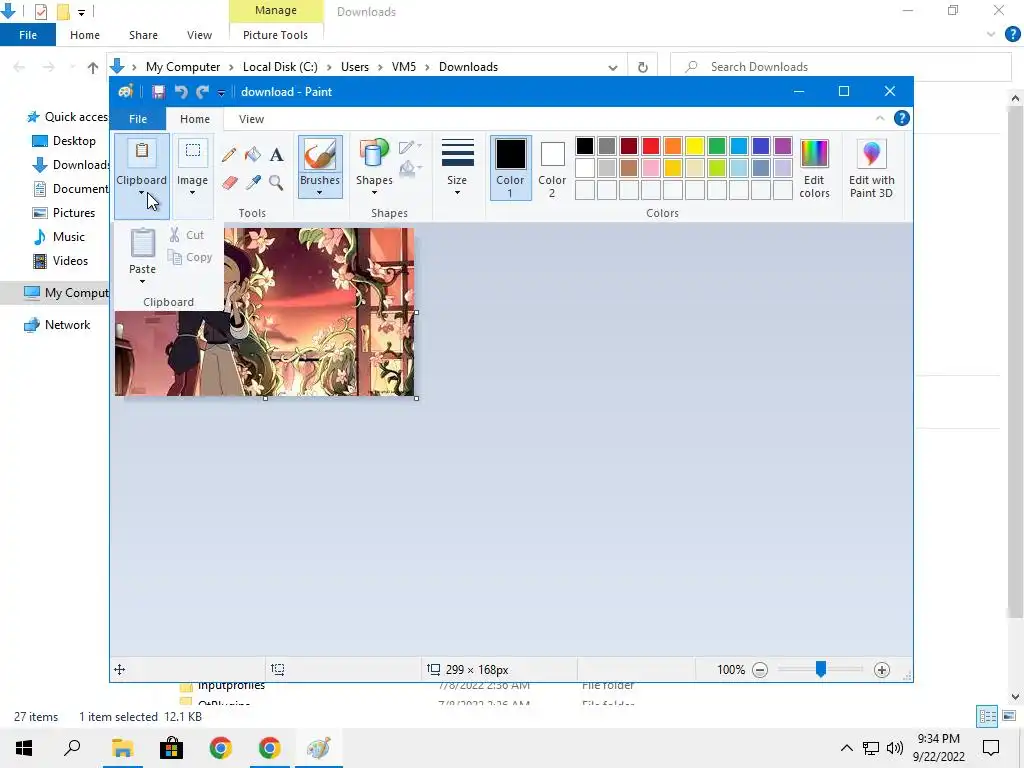The height and width of the screenshot is (768, 1024).
Task: Click the Shape outline icon
Action: tap(409, 147)
